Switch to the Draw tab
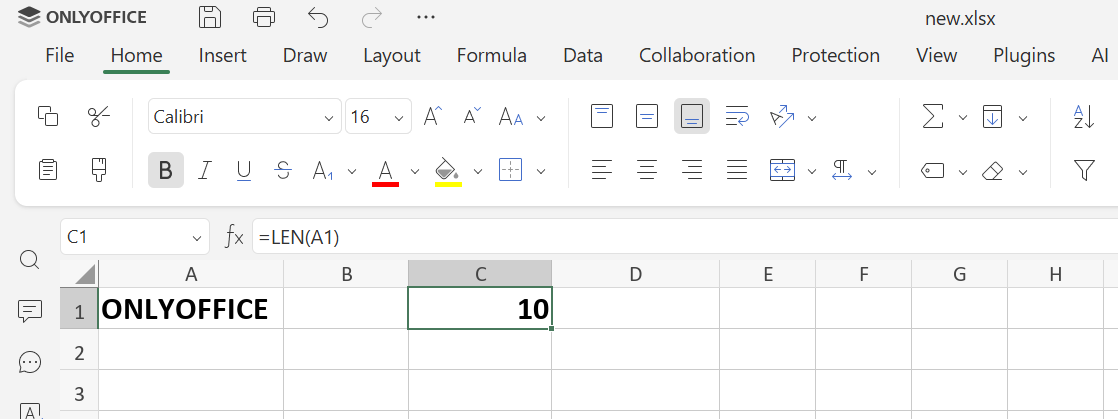This screenshot has width=1118, height=419. click(305, 56)
